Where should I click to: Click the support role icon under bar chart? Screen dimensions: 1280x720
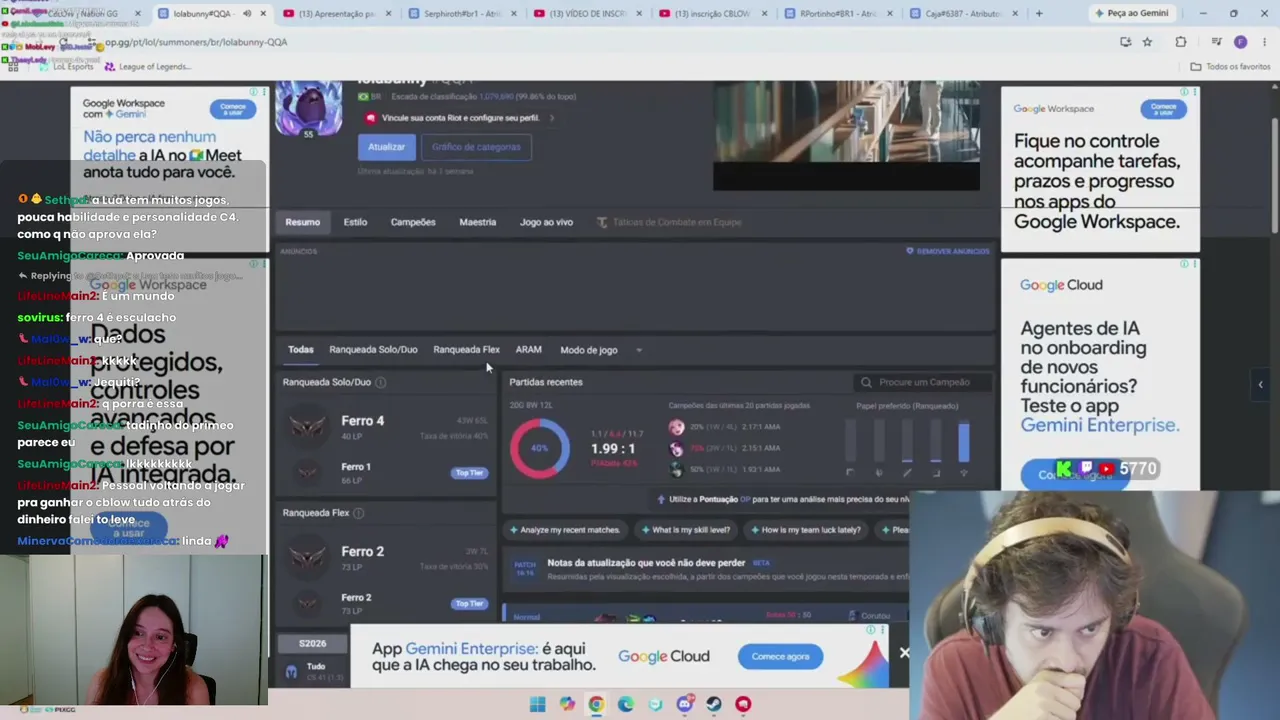[x=964, y=473]
